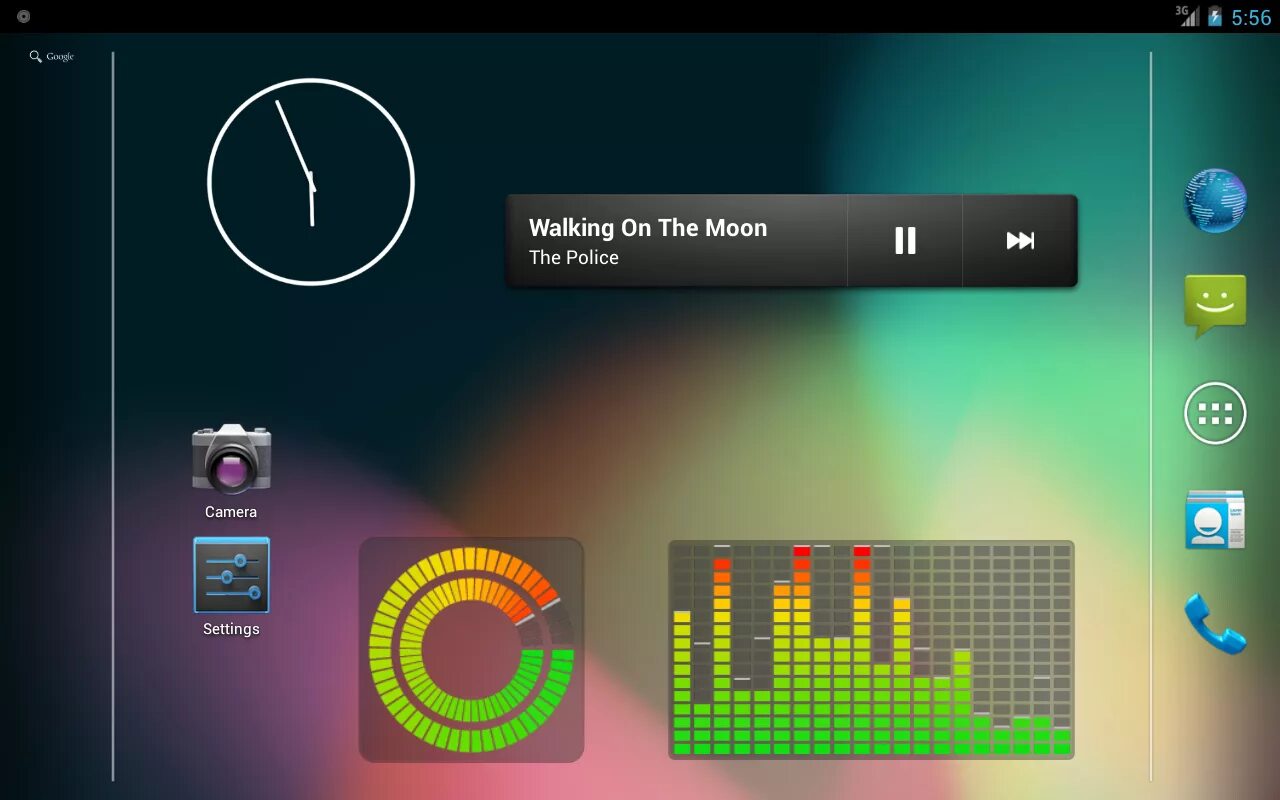Image resolution: width=1280 pixels, height=800 pixels.
Task: Tap the 'Google' search text
Action: click(60, 57)
